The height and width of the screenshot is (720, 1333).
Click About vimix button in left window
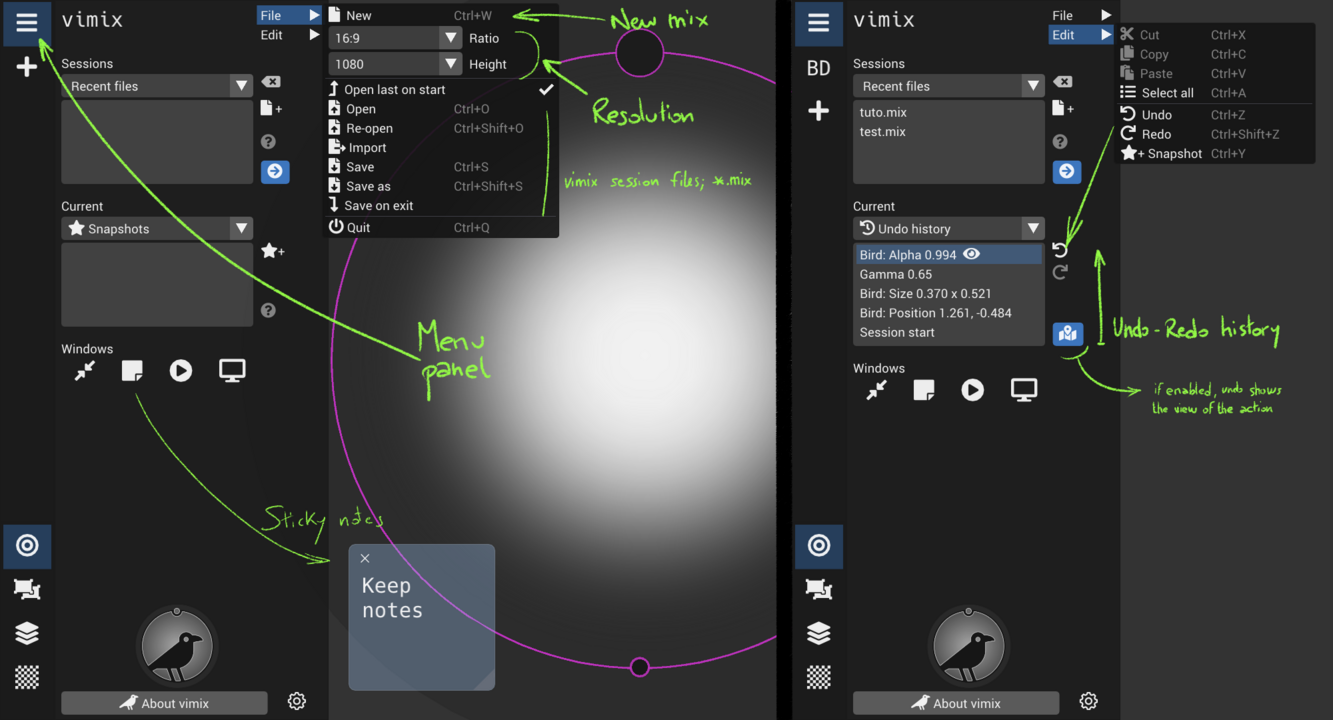[x=164, y=703]
